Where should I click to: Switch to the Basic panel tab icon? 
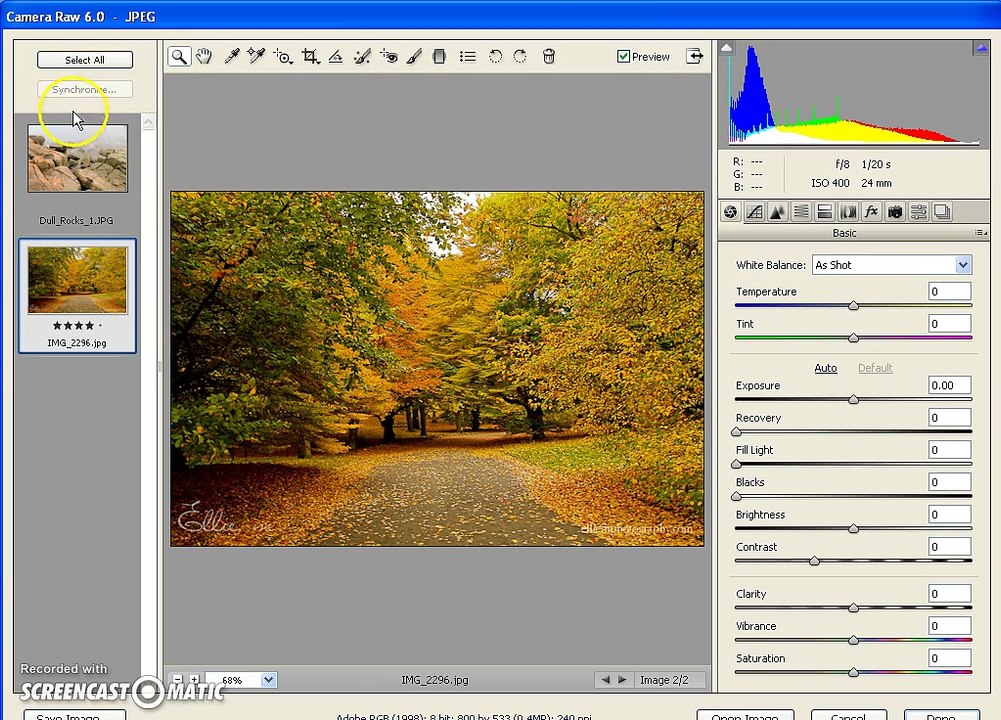[731, 212]
